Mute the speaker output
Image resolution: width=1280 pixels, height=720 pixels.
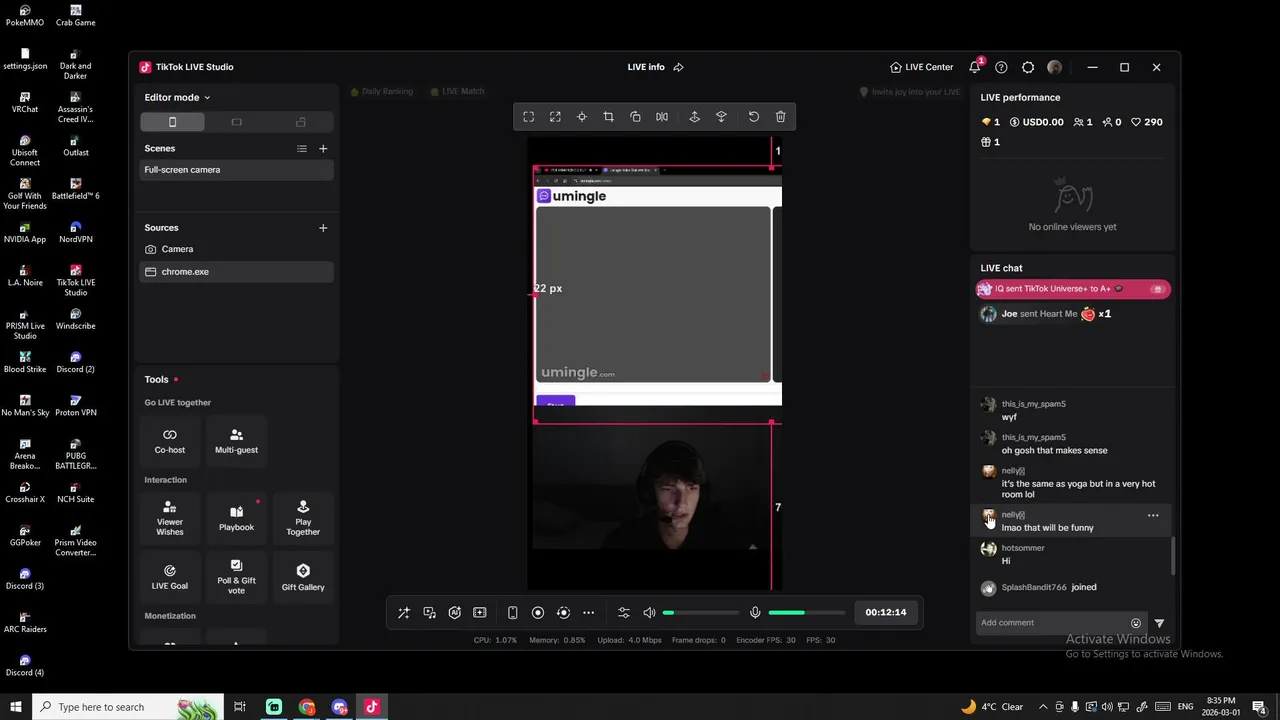[649, 613]
